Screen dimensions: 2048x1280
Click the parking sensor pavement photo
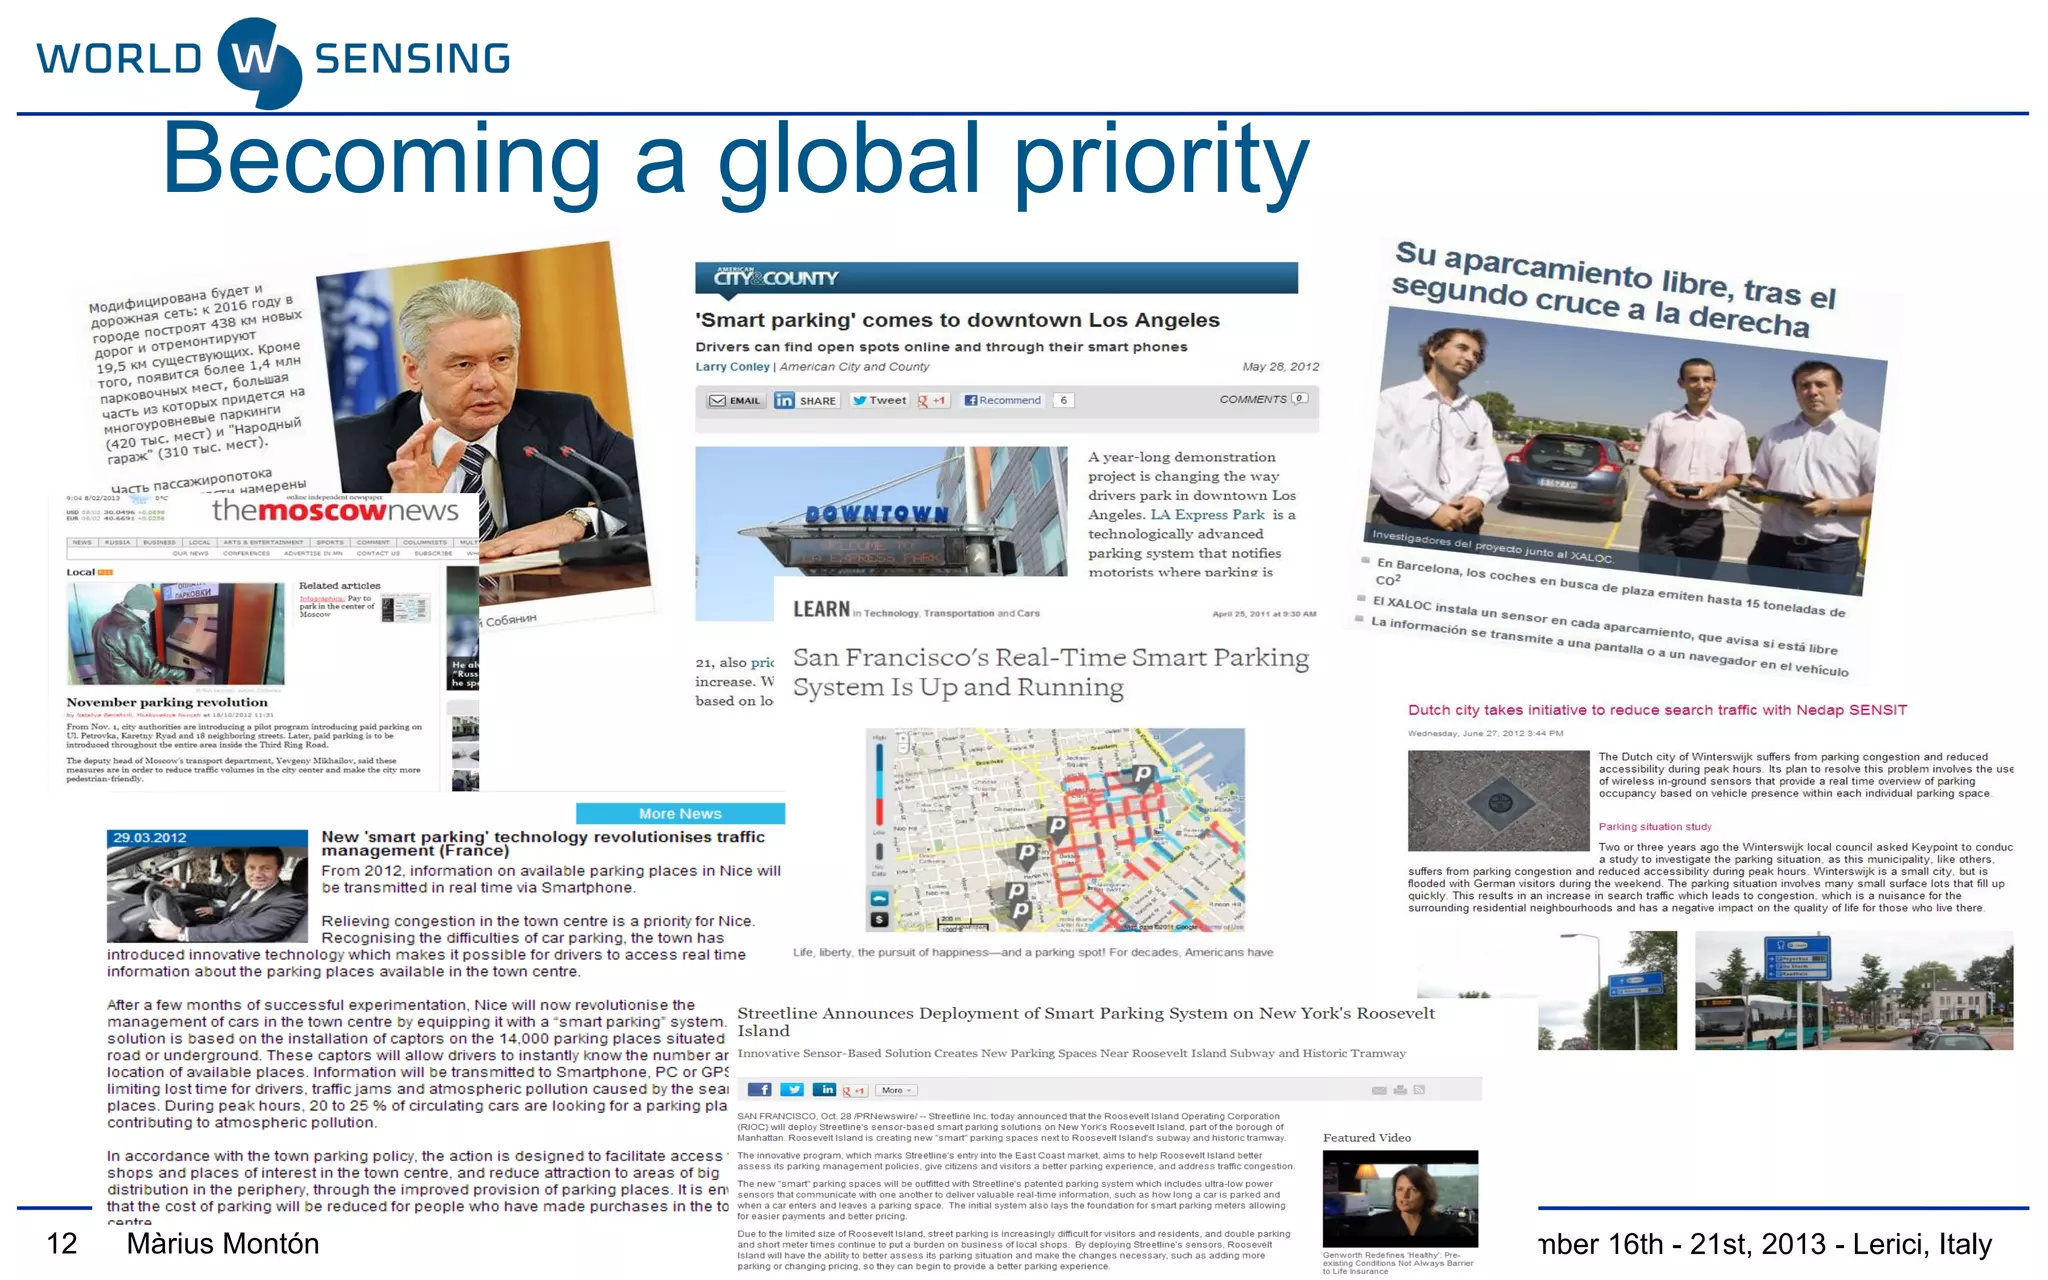tap(1498, 801)
